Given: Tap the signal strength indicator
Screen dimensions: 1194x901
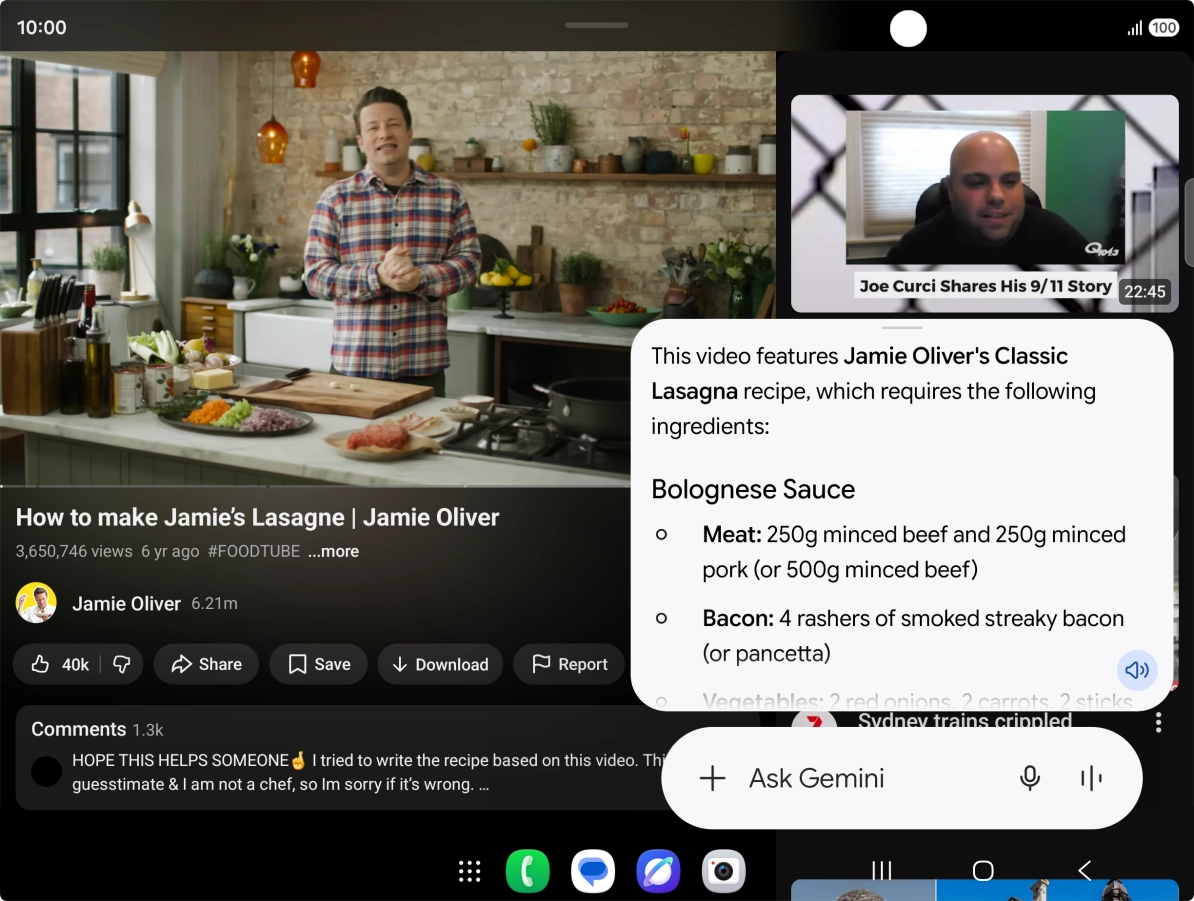Looking at the screenshot, I should click(x=1135, y=28).
